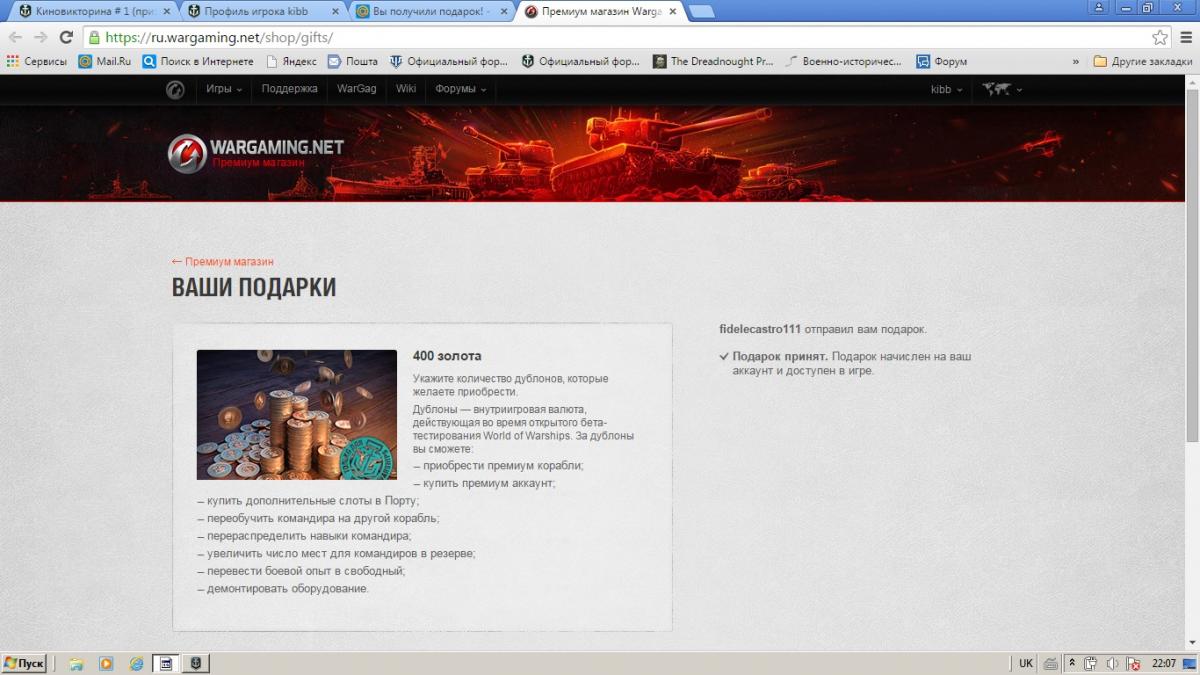Open the Chrome hamburger menu

click(1185, 37)
